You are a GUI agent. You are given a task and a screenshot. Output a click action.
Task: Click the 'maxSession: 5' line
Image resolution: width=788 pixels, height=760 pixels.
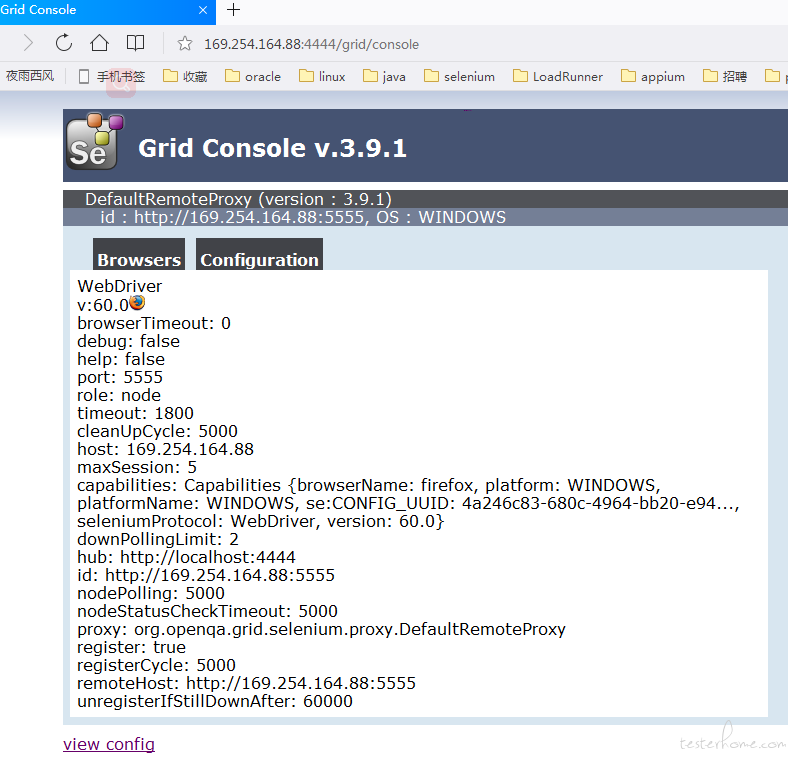point(137,467)
